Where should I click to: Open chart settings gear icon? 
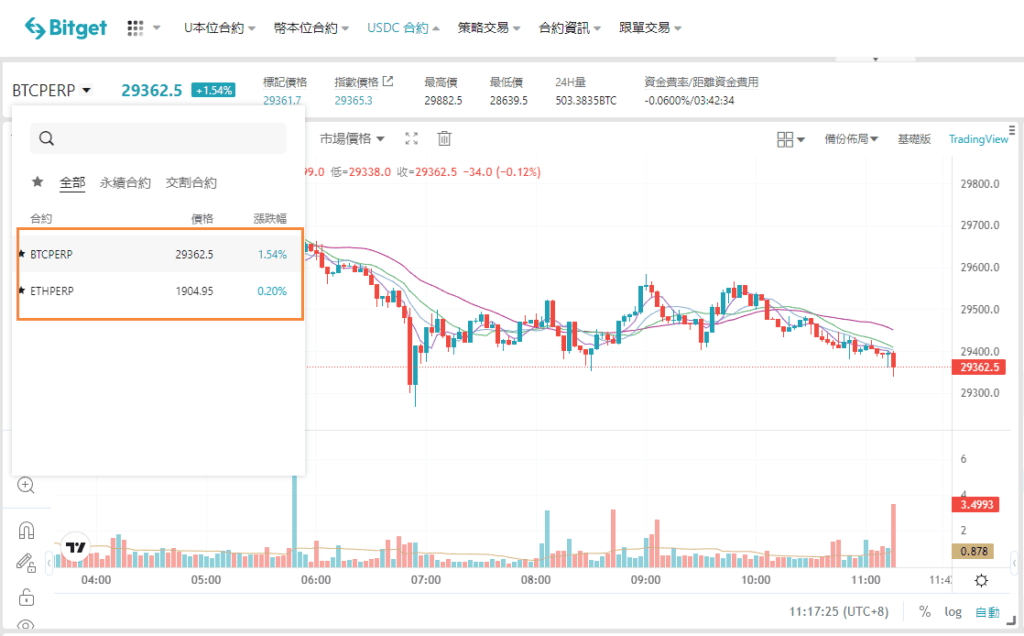pos(981,580)
